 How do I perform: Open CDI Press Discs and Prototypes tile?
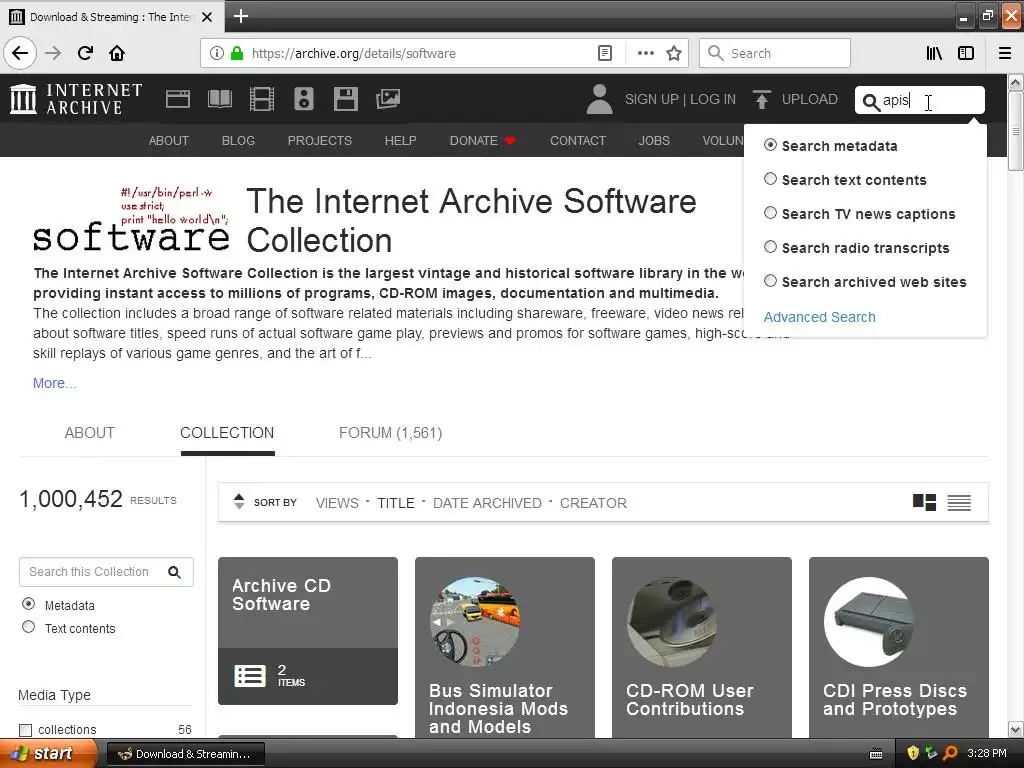click(x=899, y=648)
